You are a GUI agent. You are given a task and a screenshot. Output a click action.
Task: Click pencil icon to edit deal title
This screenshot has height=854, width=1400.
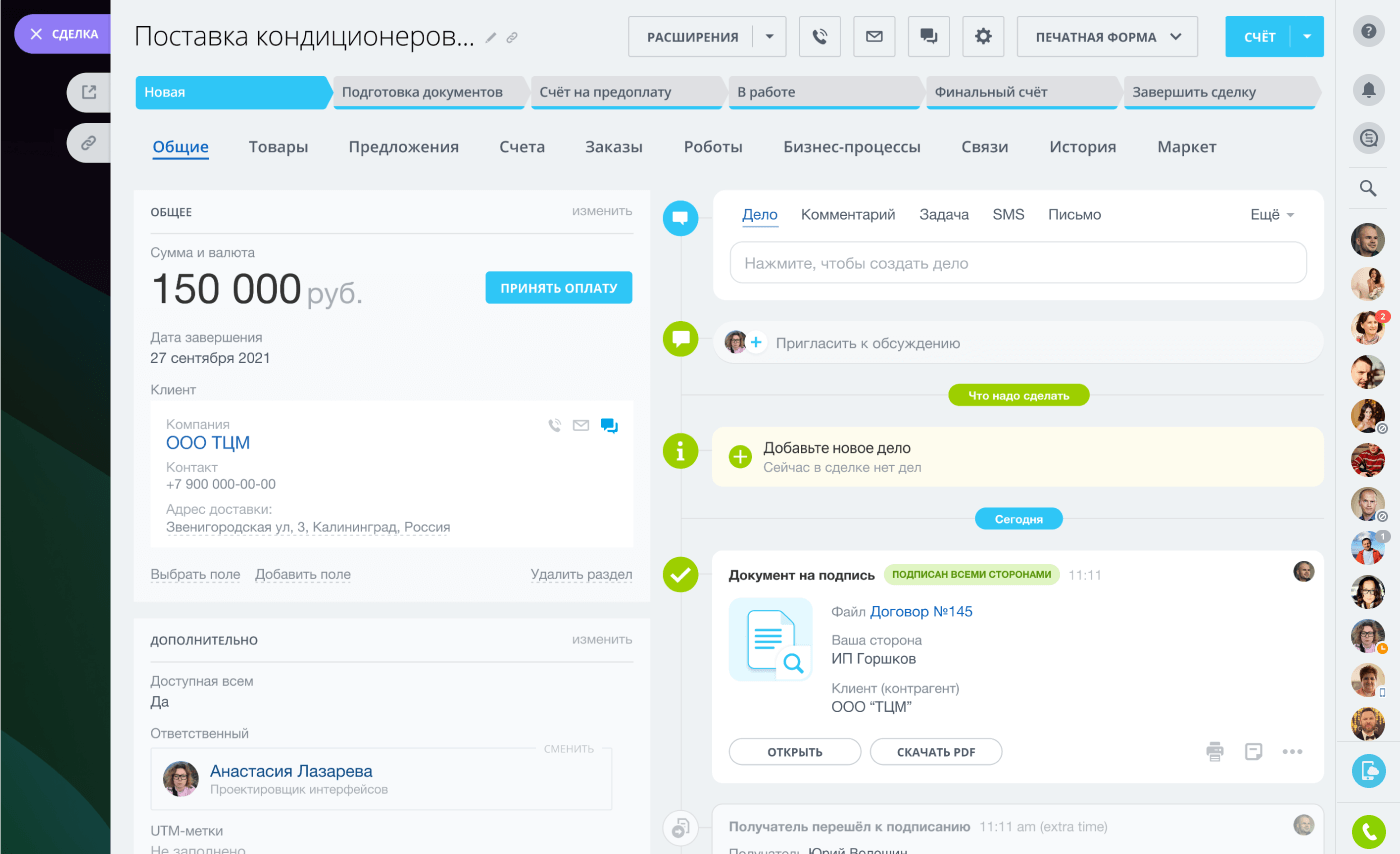tap(490, 38)
